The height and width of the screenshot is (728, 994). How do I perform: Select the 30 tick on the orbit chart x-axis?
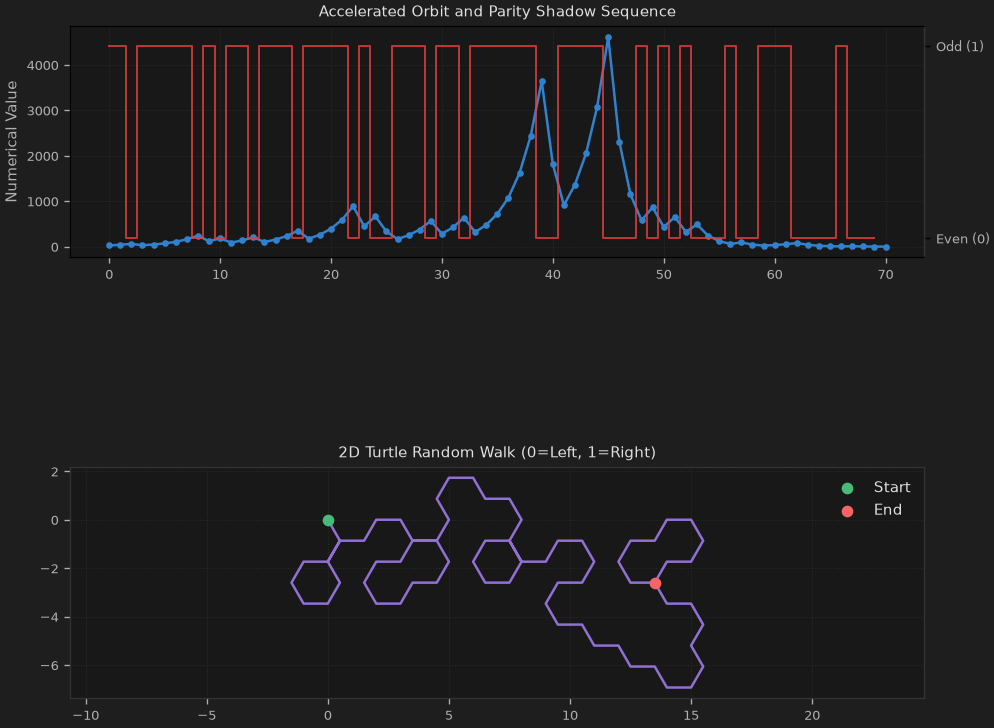click(442, 275)
